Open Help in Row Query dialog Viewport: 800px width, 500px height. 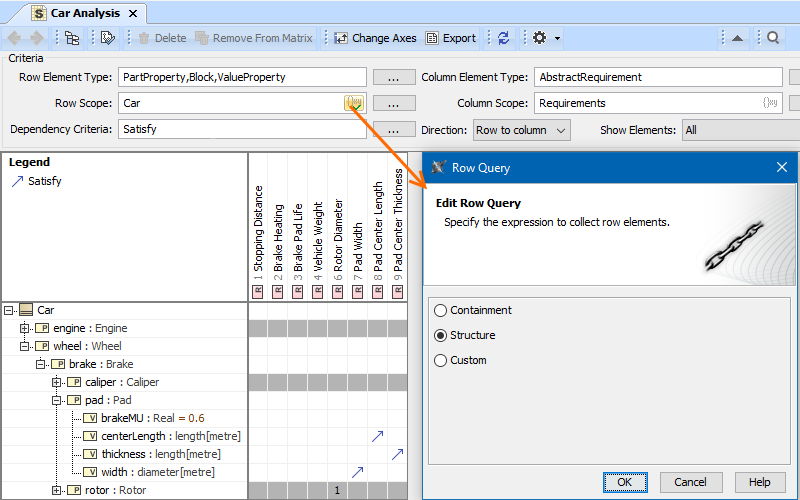pos(759,482)
